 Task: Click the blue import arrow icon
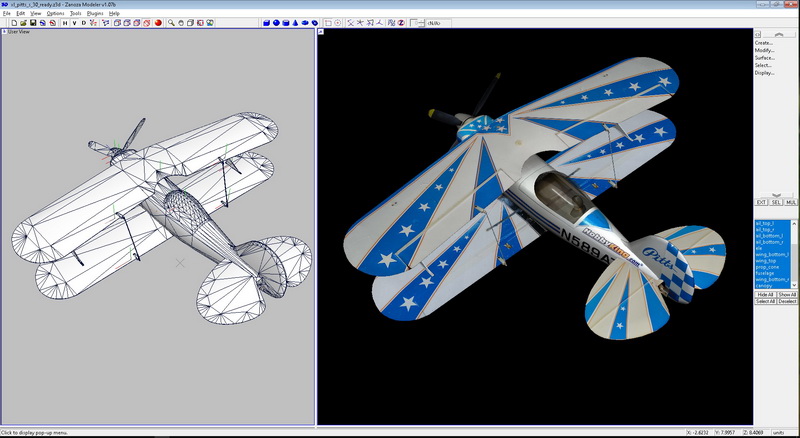43,23
